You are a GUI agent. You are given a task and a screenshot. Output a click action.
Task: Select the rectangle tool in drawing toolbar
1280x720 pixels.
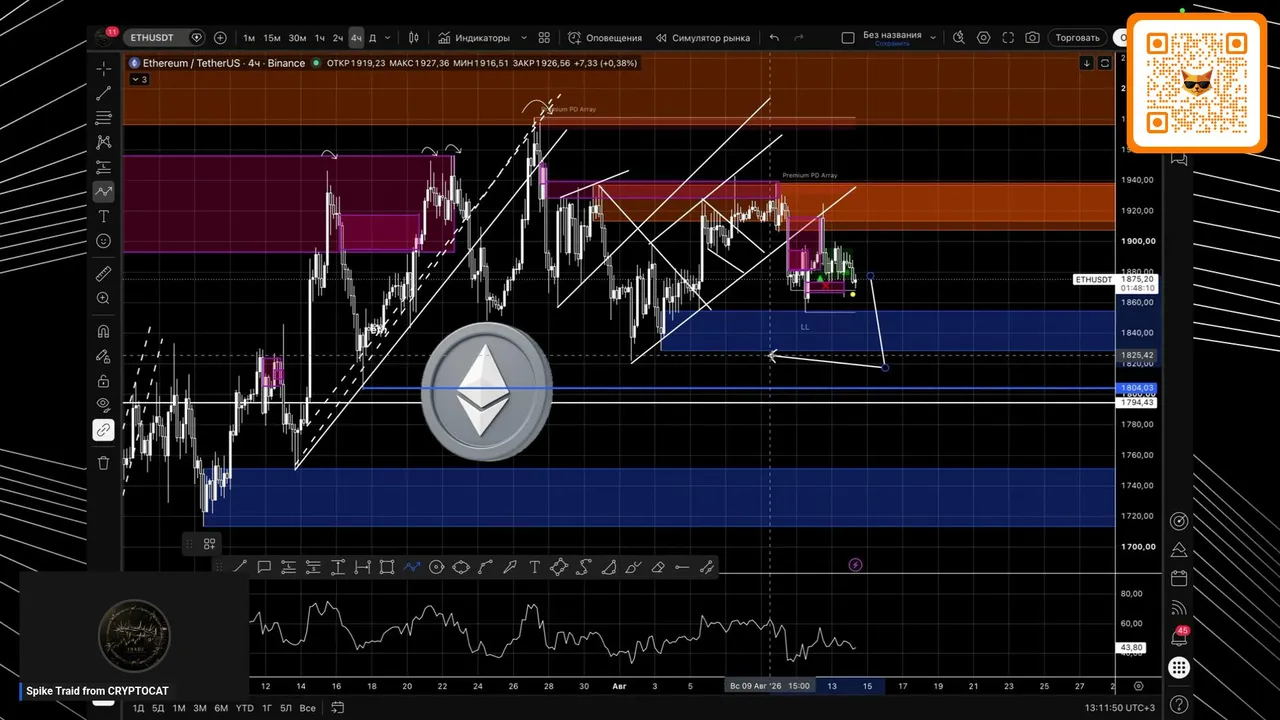387,567
